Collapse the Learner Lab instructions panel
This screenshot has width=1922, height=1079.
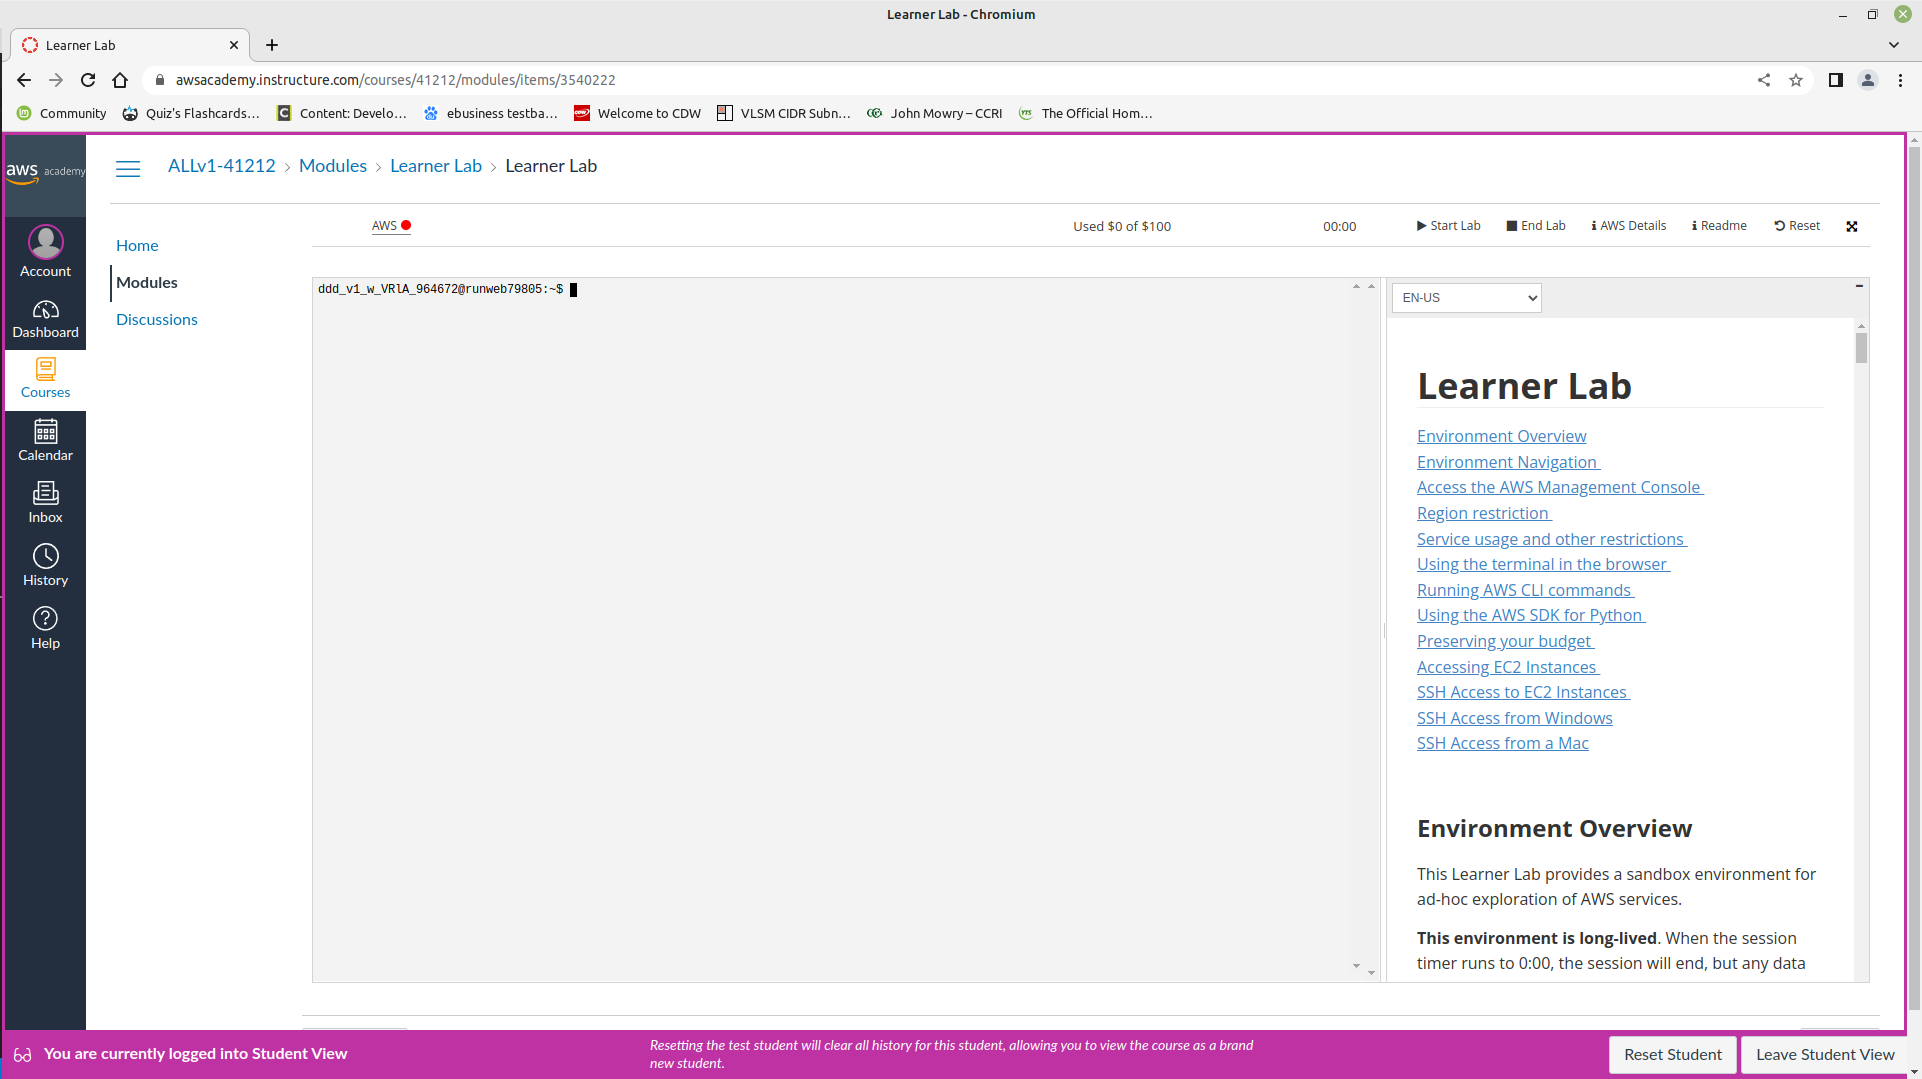[1858, 285]
